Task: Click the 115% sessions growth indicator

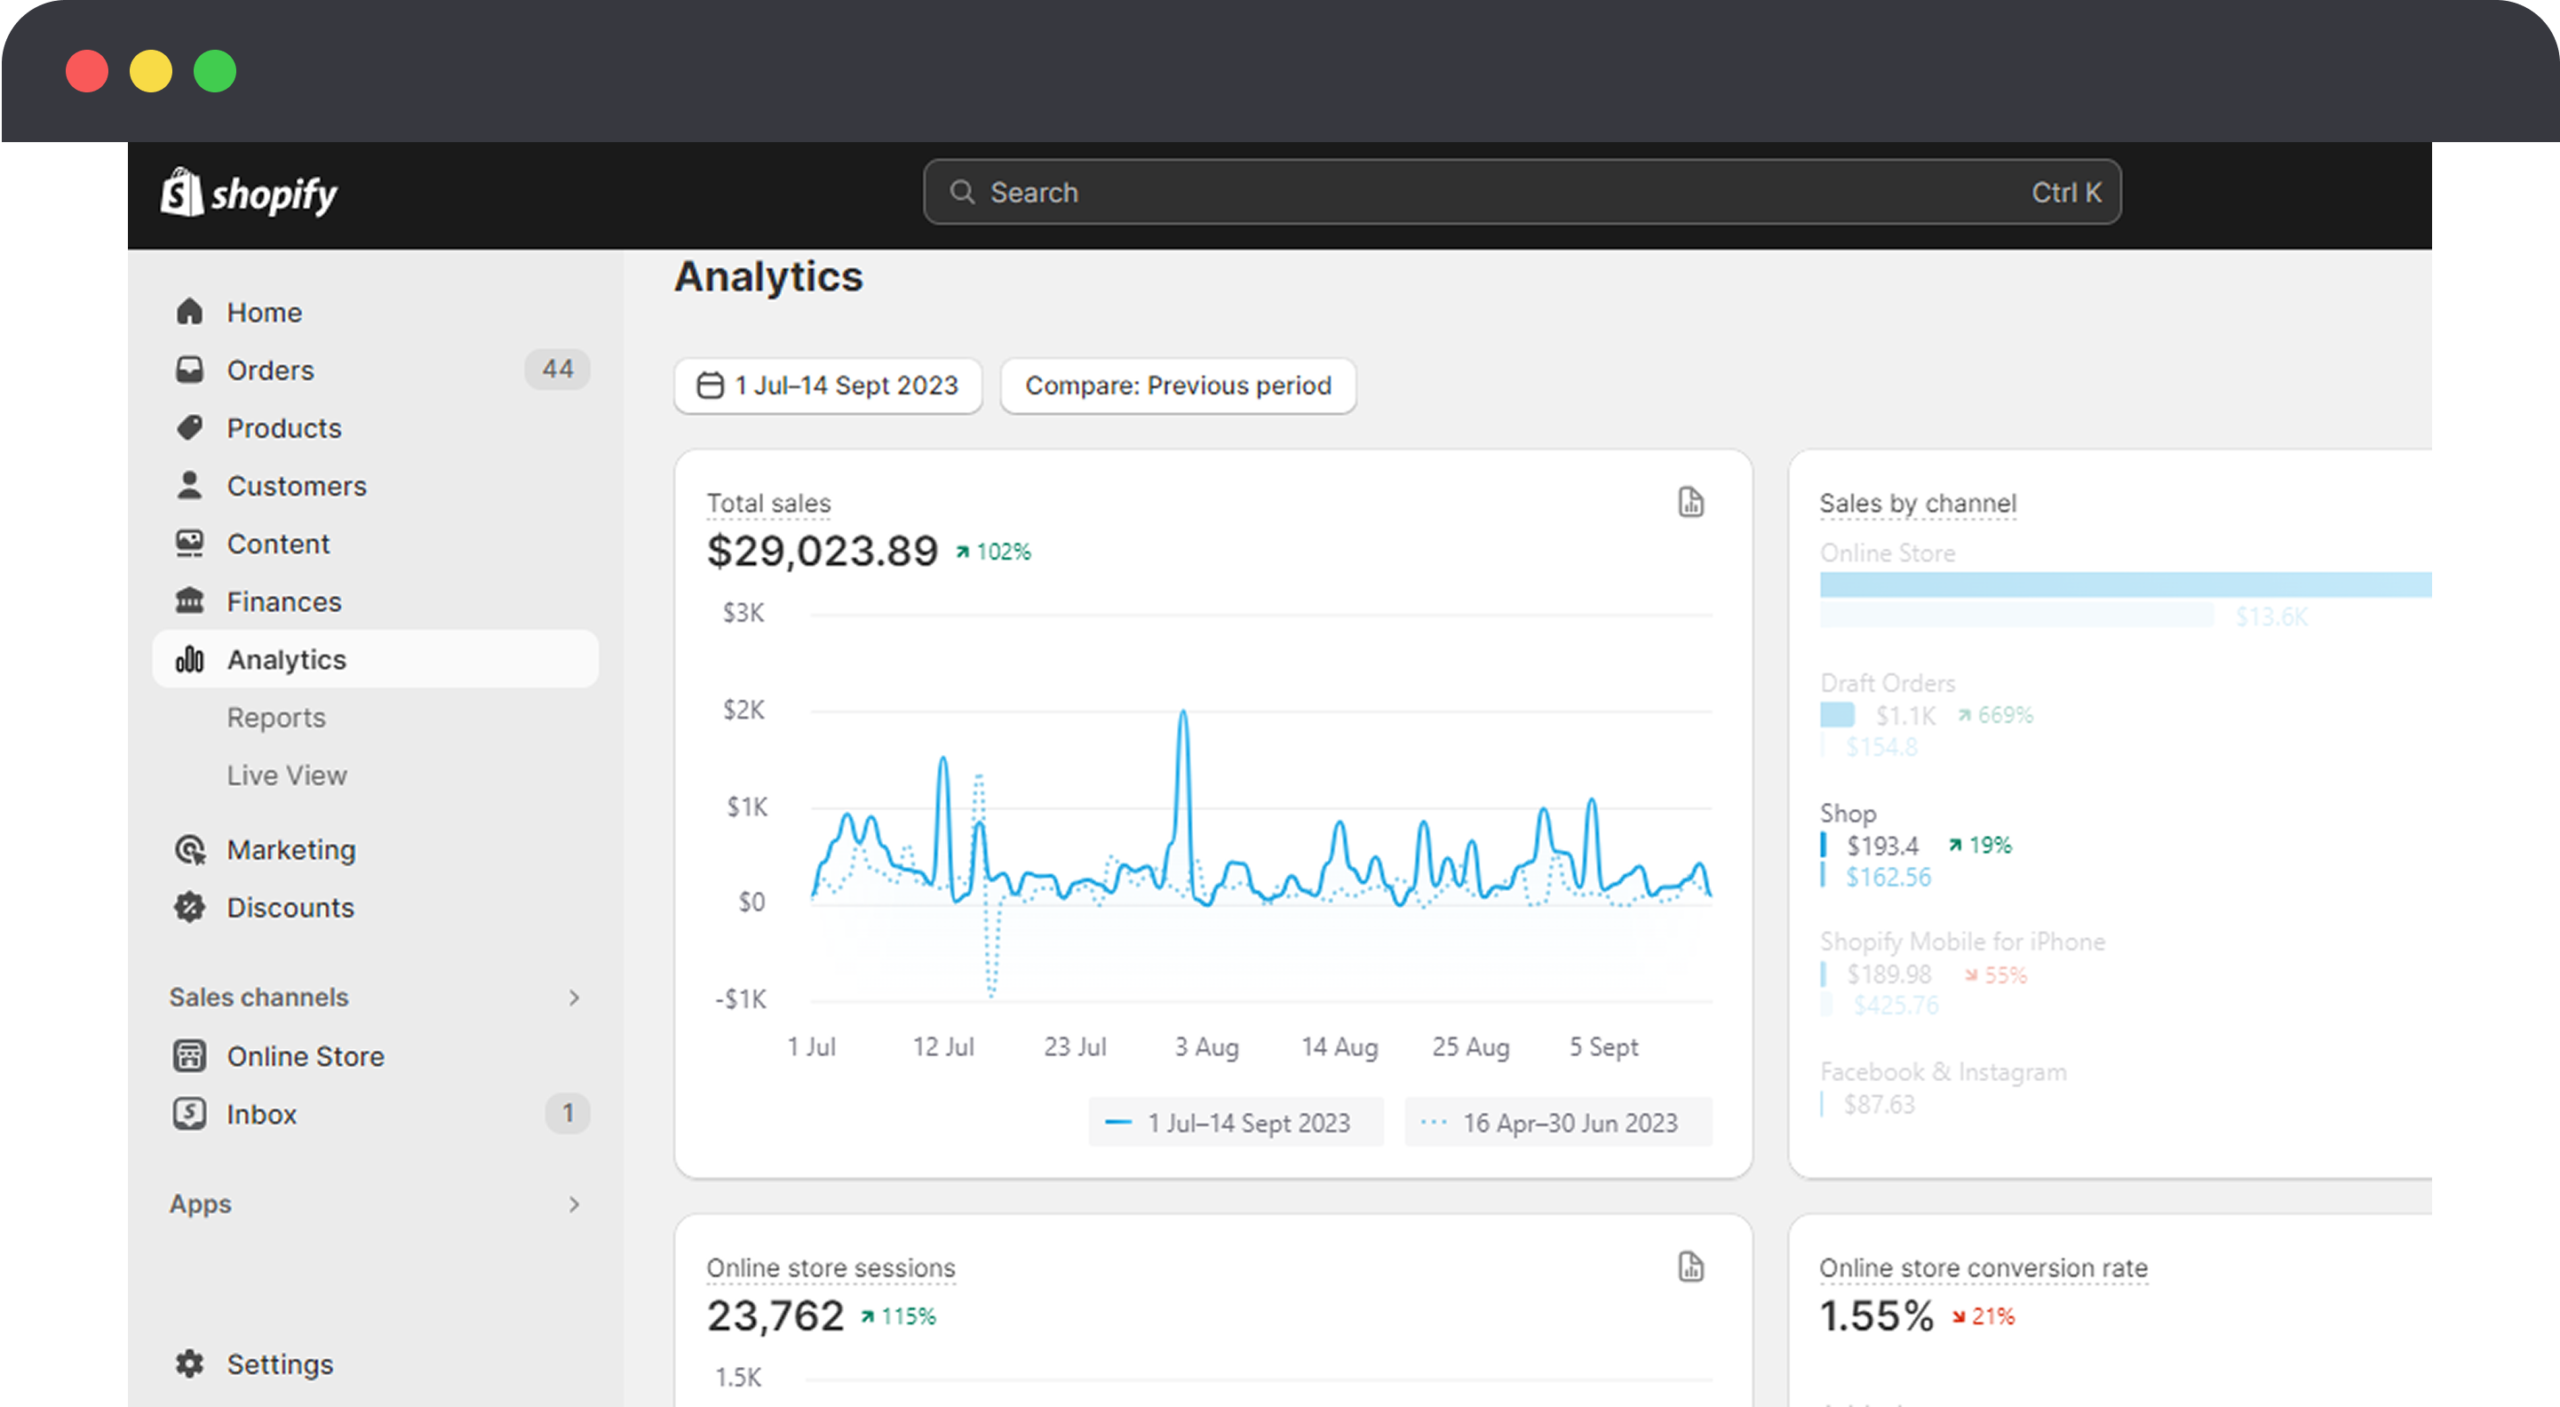Action: pyautogui.click(x=898, y=1317)
